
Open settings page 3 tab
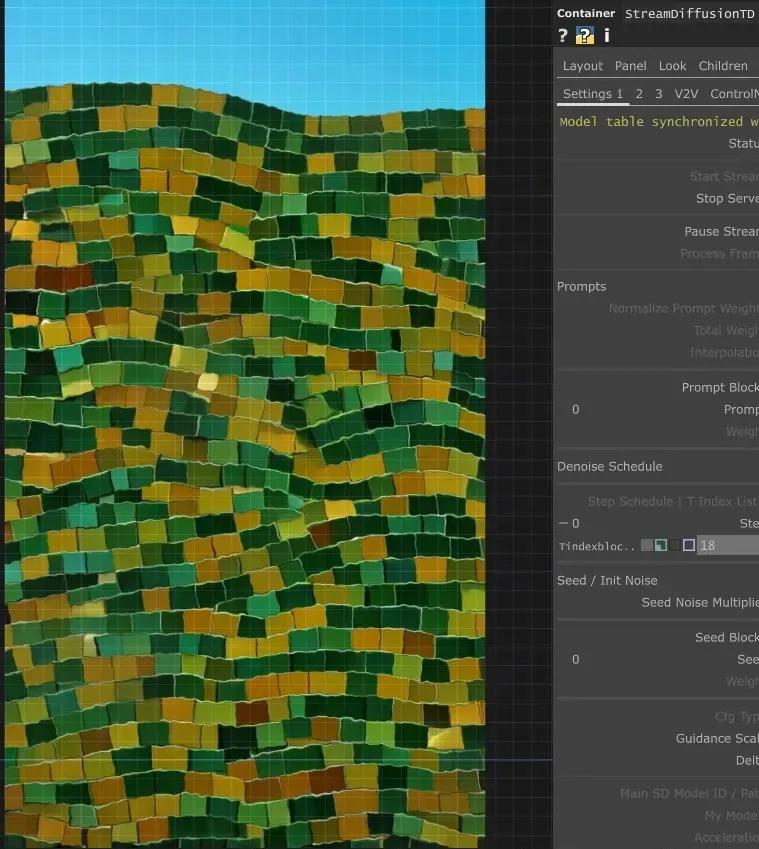pyautogui.click(x=659, y=94)
